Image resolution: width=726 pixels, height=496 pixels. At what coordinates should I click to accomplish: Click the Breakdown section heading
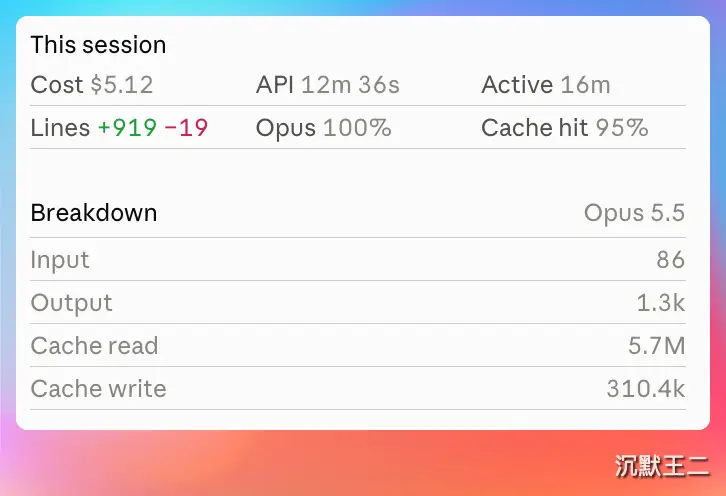click(x=94, y=213)
